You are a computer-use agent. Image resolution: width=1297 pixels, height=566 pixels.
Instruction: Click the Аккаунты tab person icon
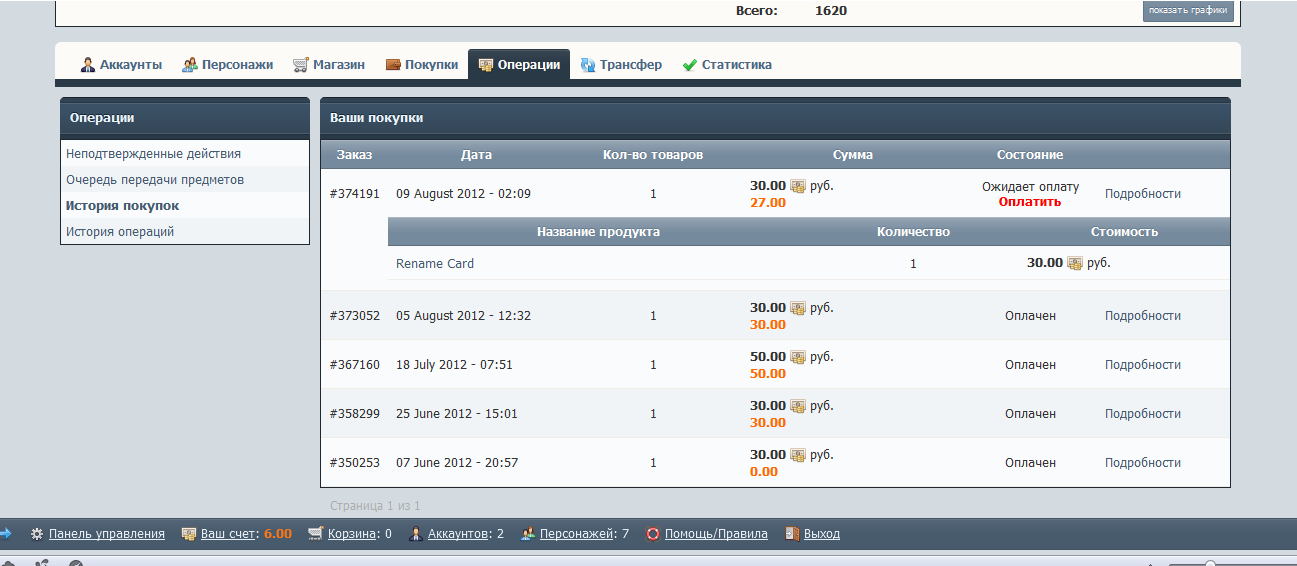[x=88, y=65]
